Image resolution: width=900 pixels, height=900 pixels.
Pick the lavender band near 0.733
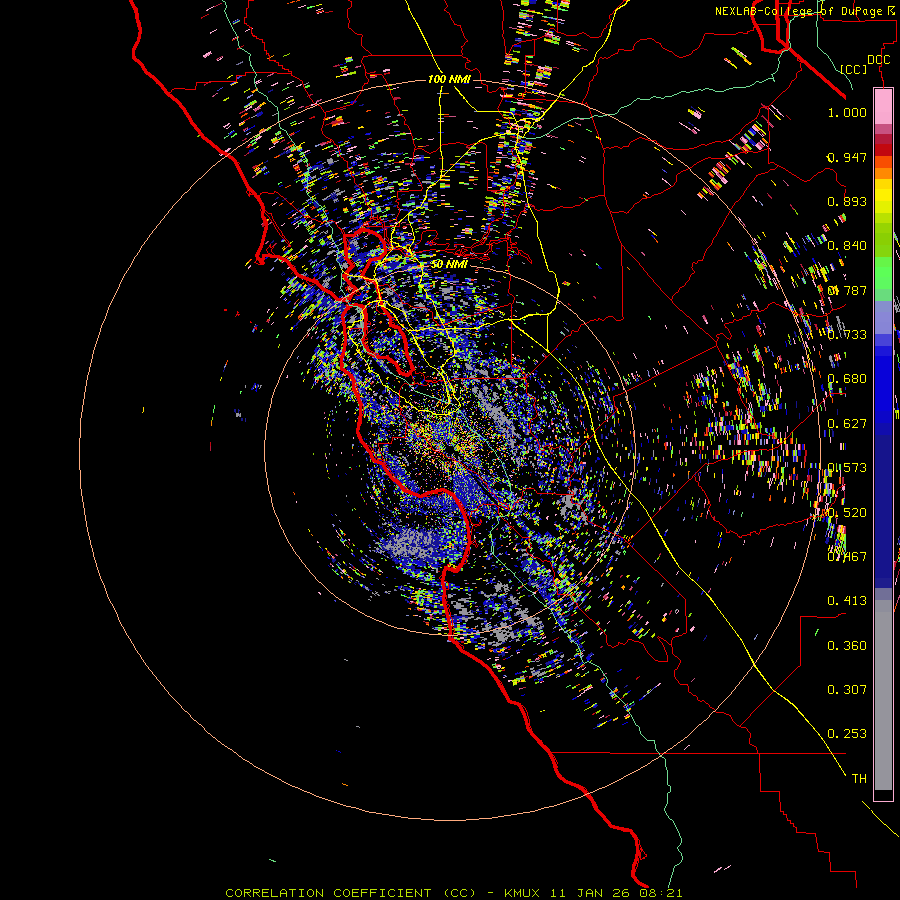[x=883, y=317]
